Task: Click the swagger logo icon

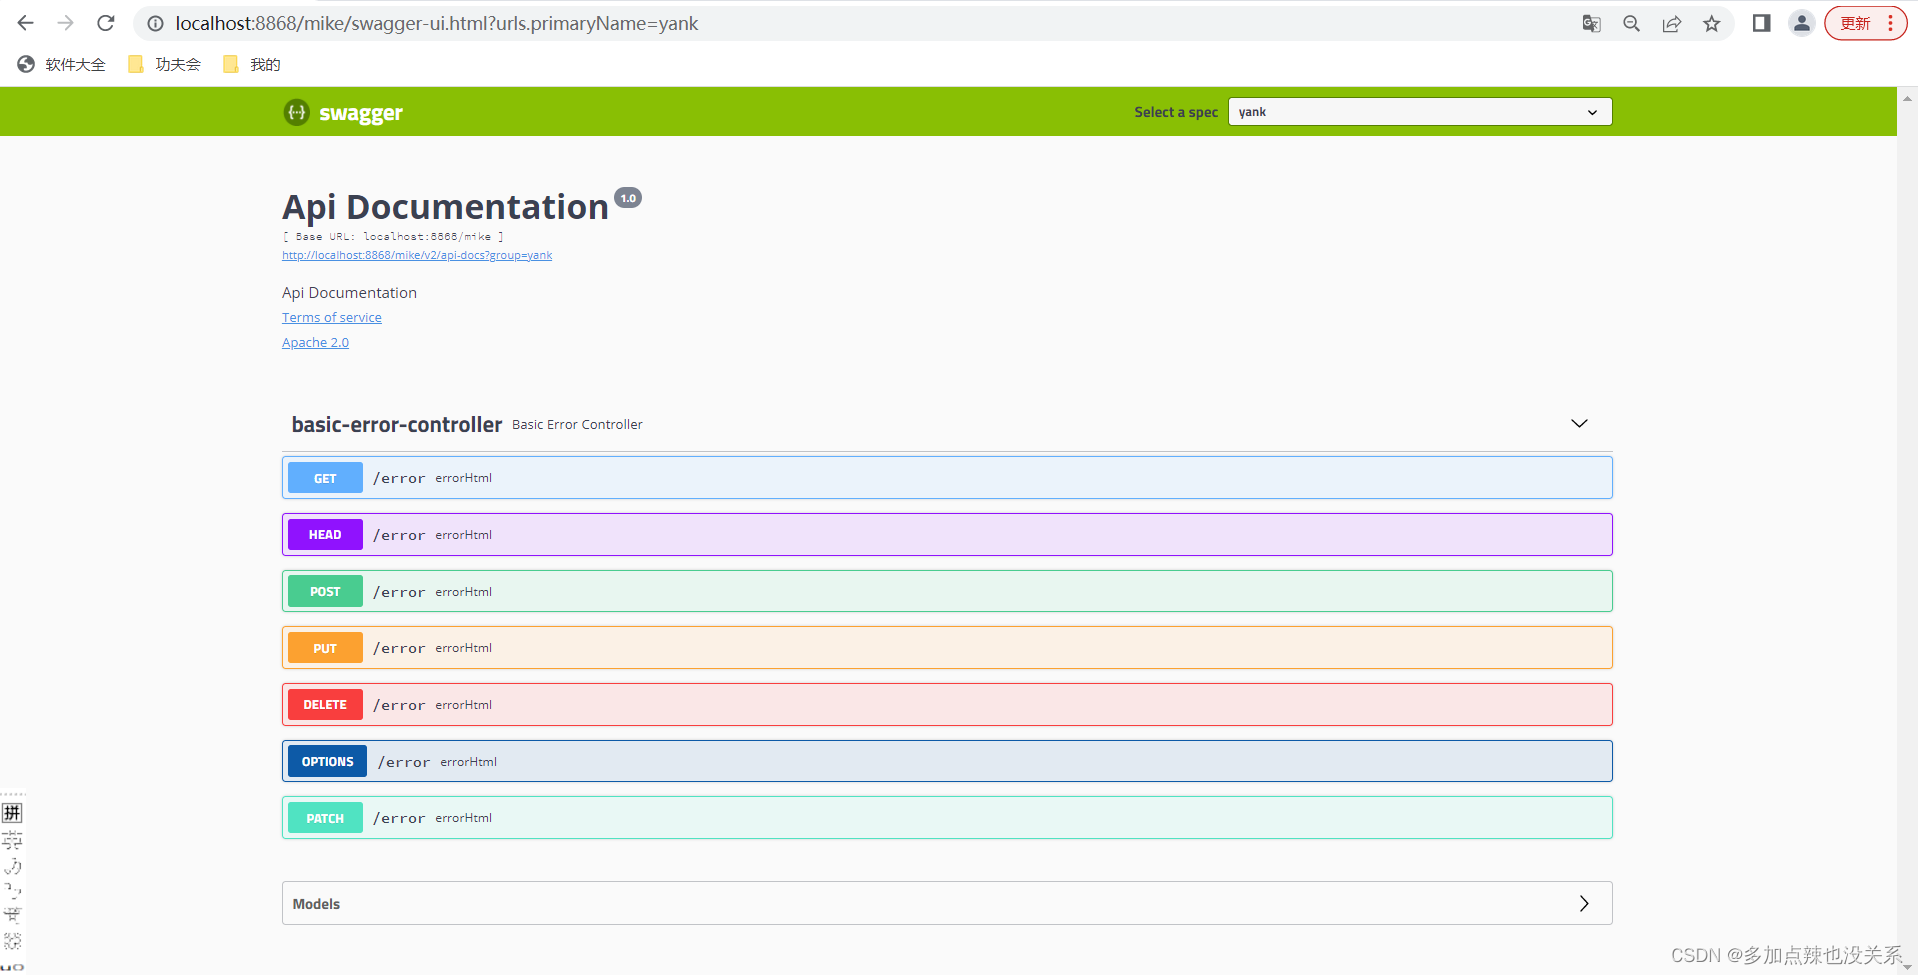Action: (x=296, y=112)
